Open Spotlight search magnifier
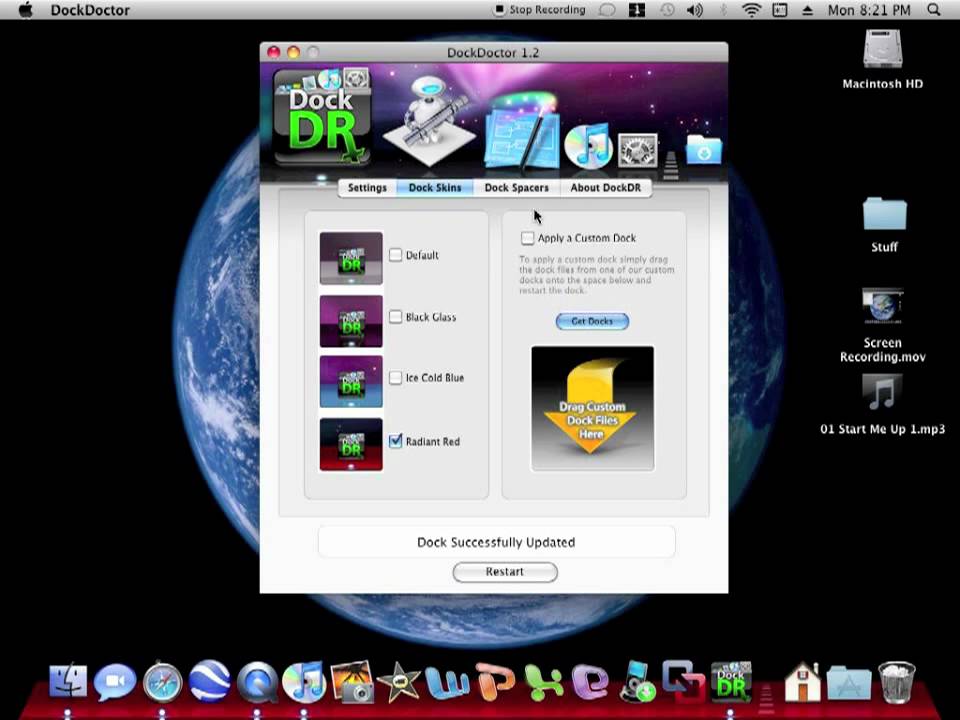This screenshot has width=960, height=720. tap(934, 10)
